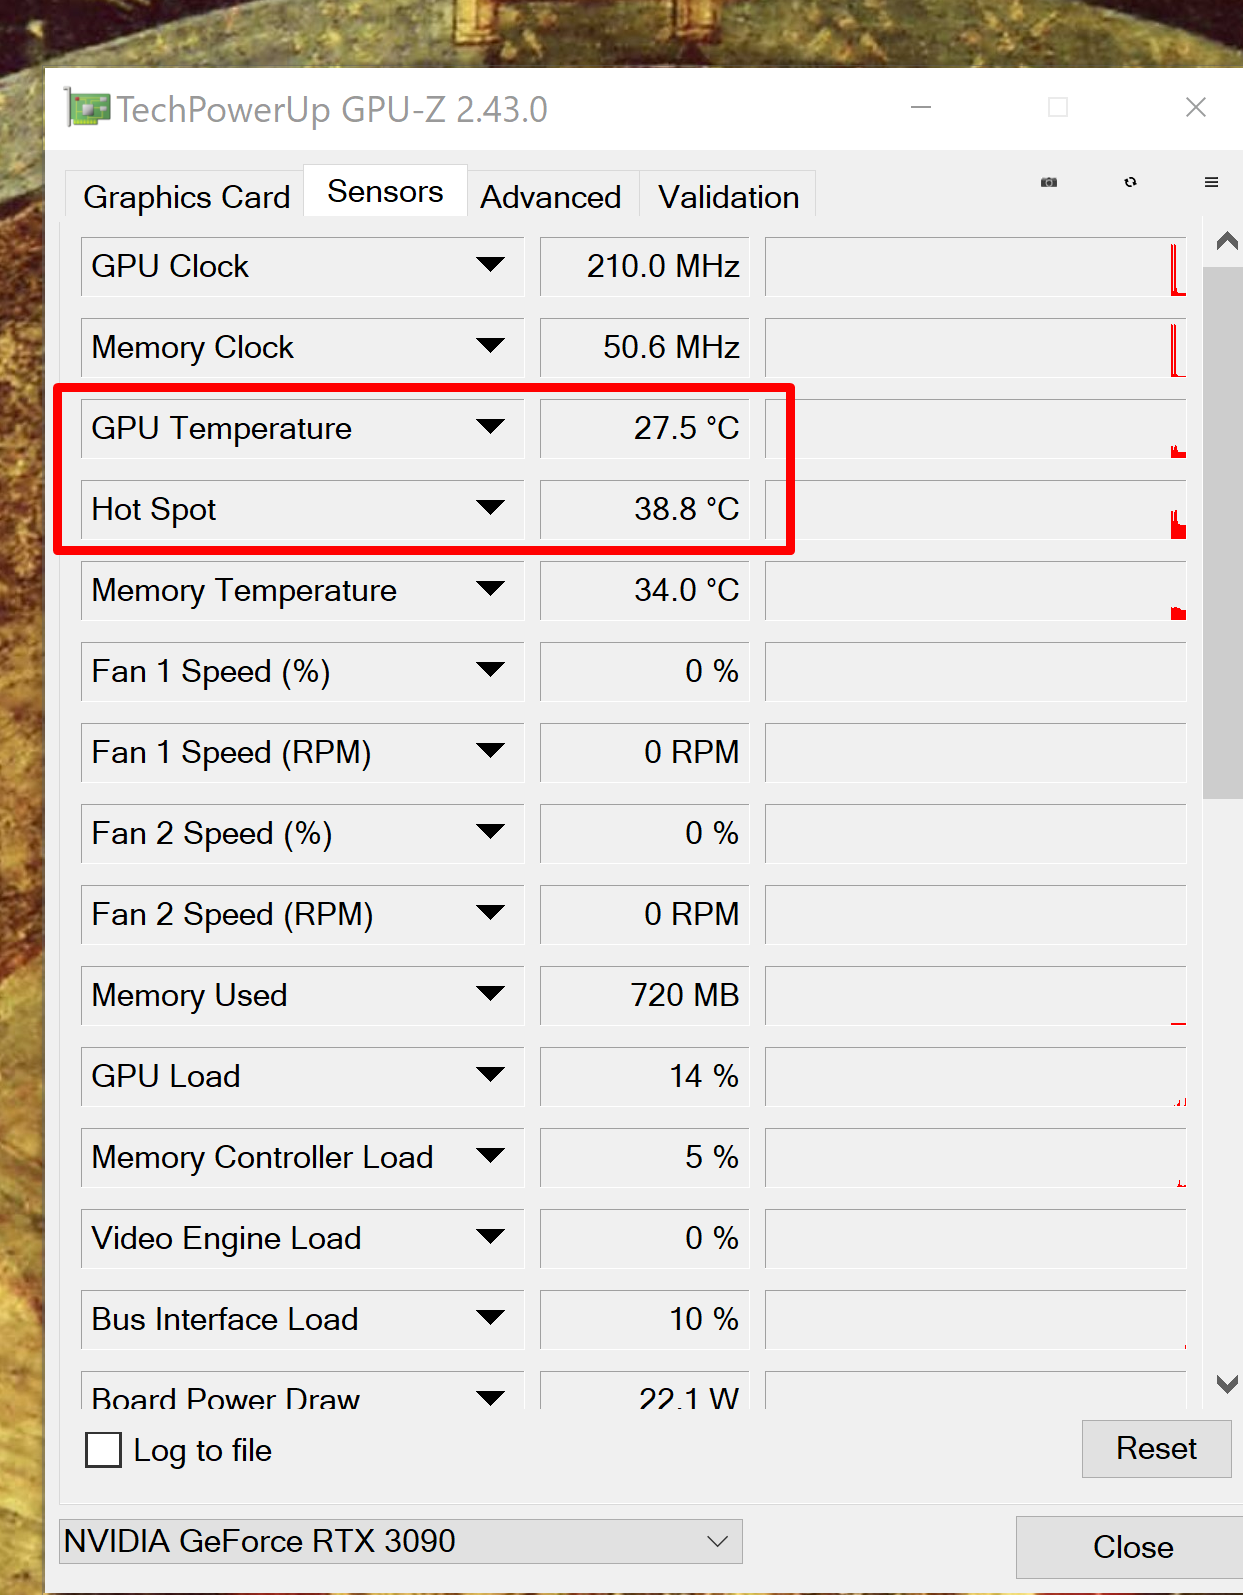Minimize the GPU-Z window
1243x1595 pixels.
(x=921, y=107)
